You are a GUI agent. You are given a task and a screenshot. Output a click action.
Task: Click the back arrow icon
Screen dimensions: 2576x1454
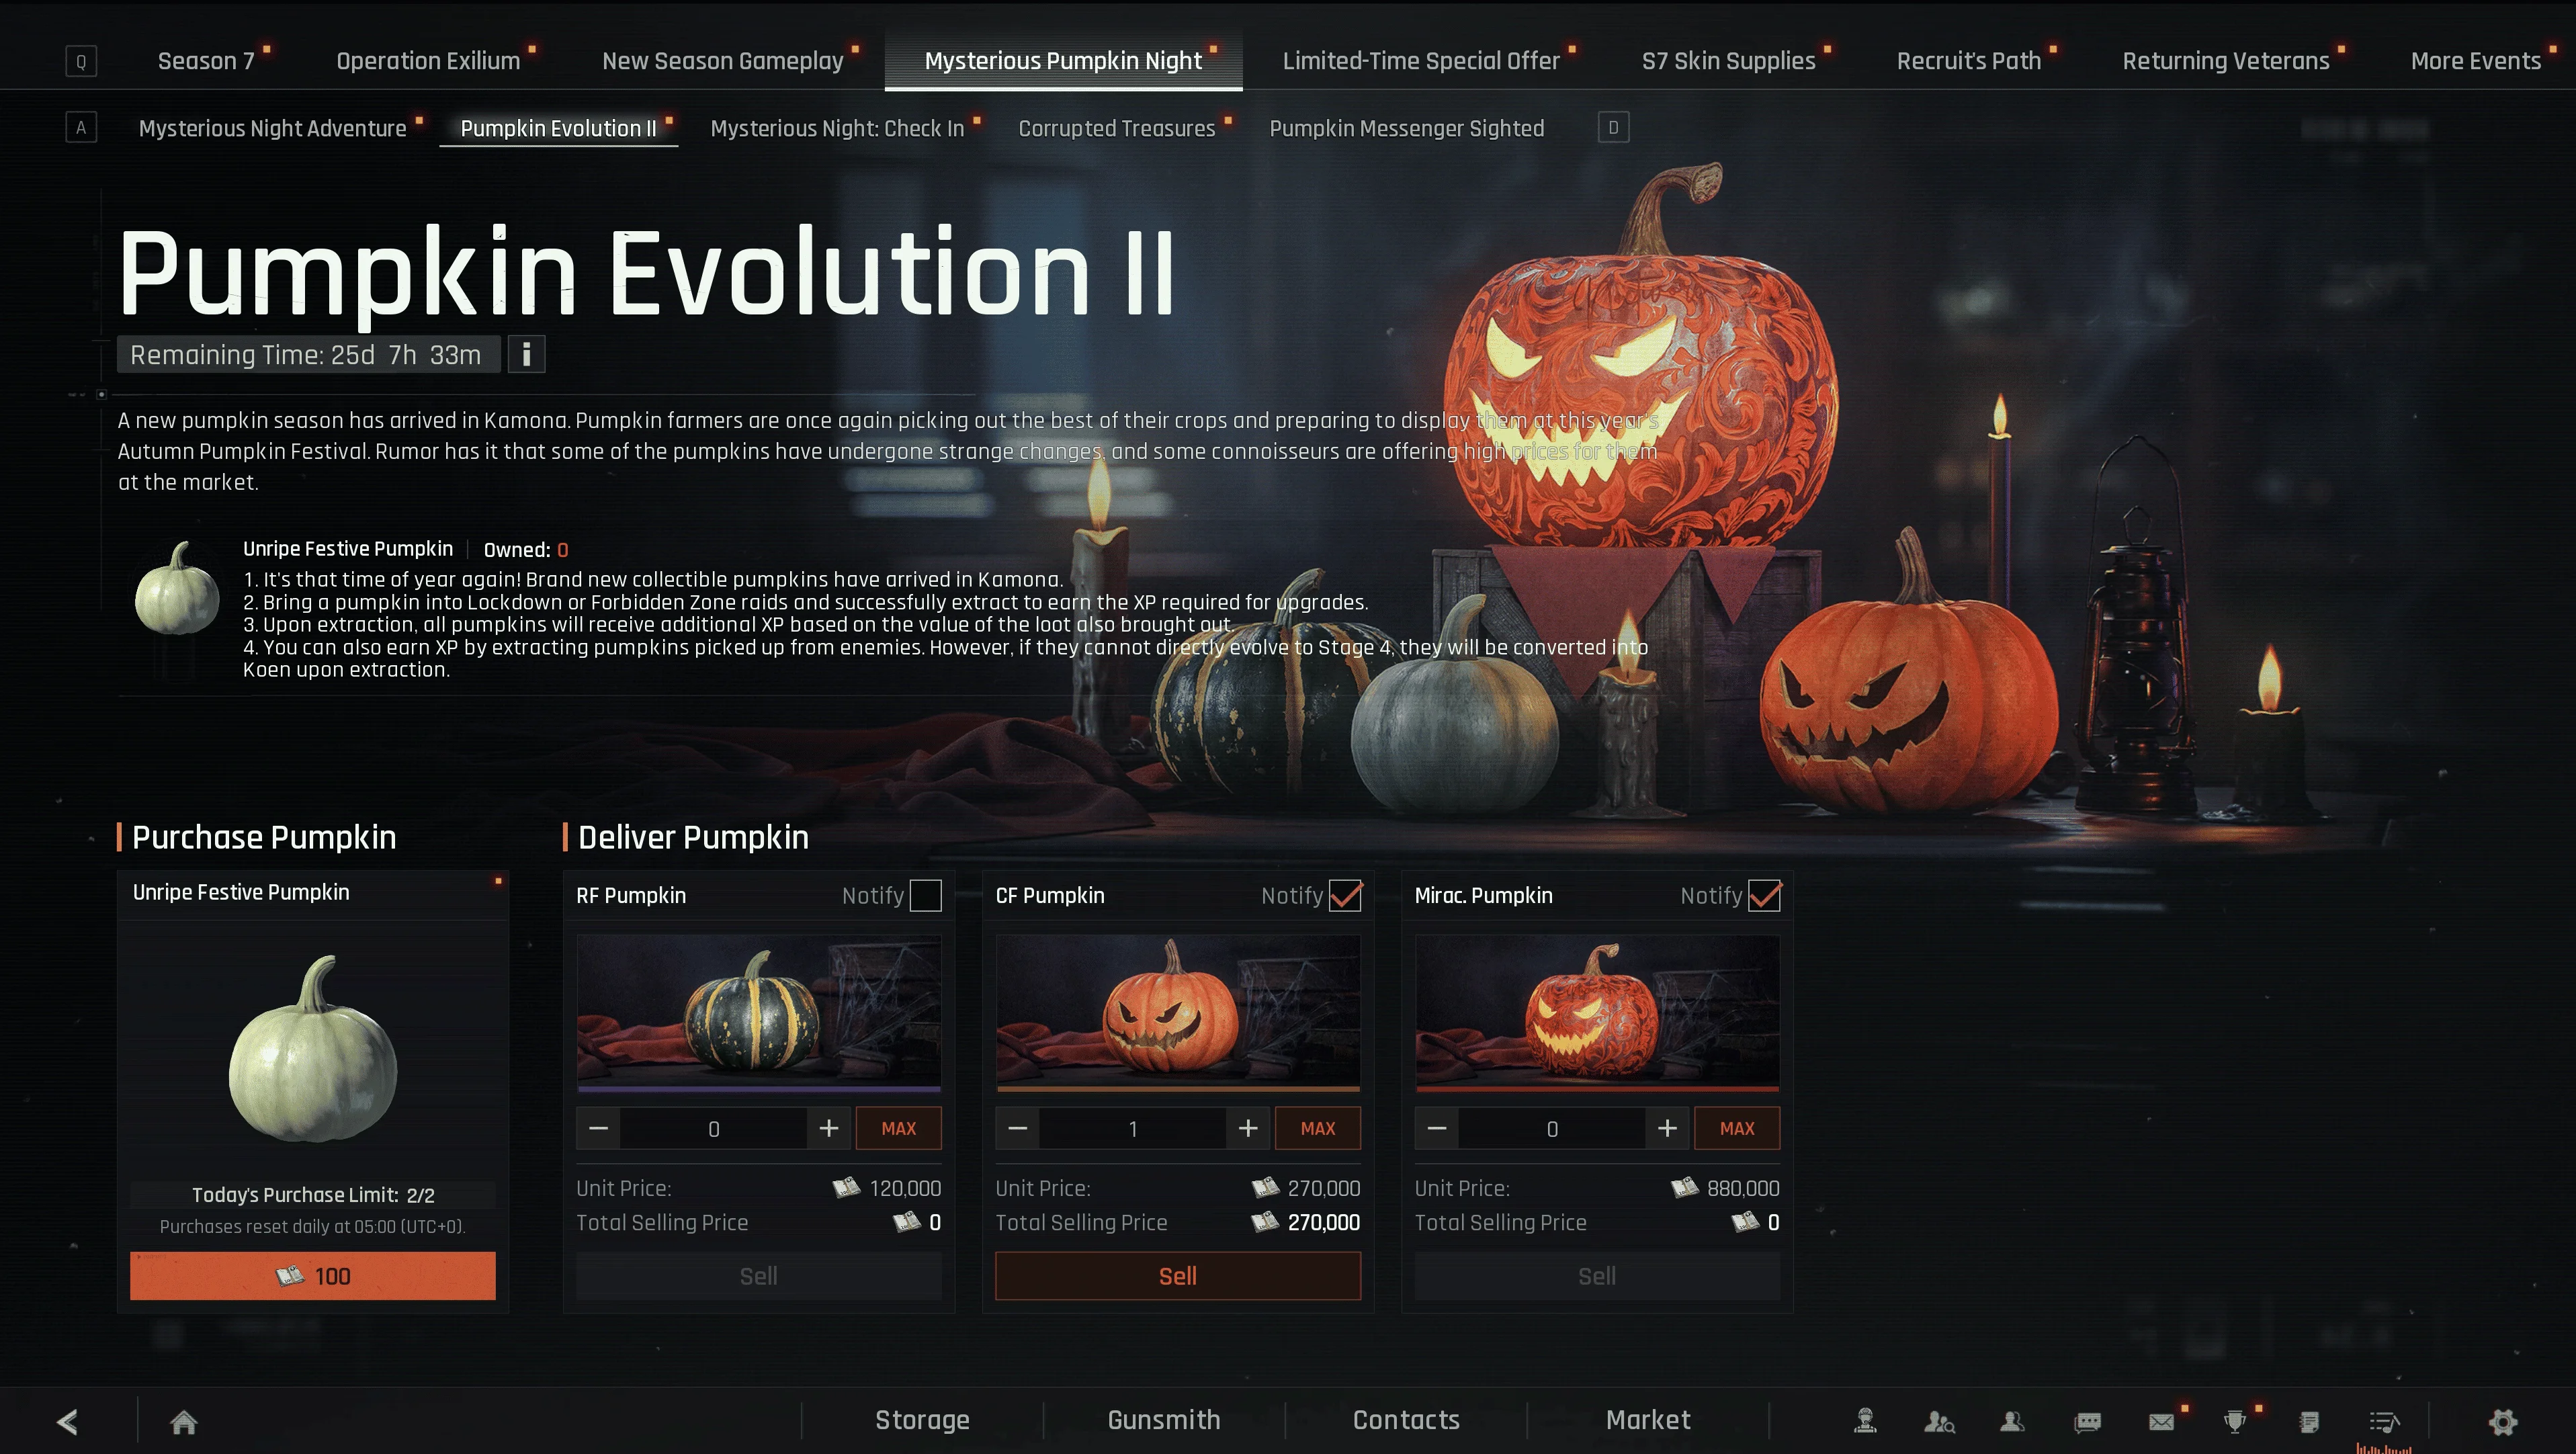pos(67,1421)
